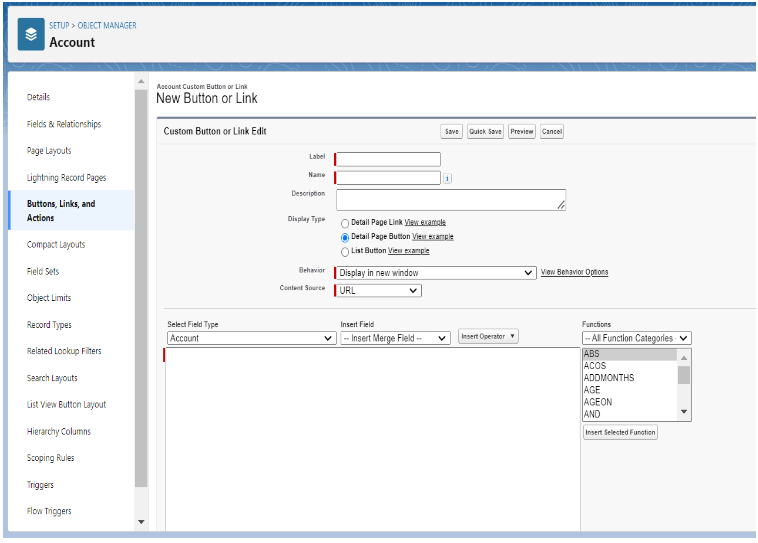Open Select Field Type Account dropdown

(251, 338)
